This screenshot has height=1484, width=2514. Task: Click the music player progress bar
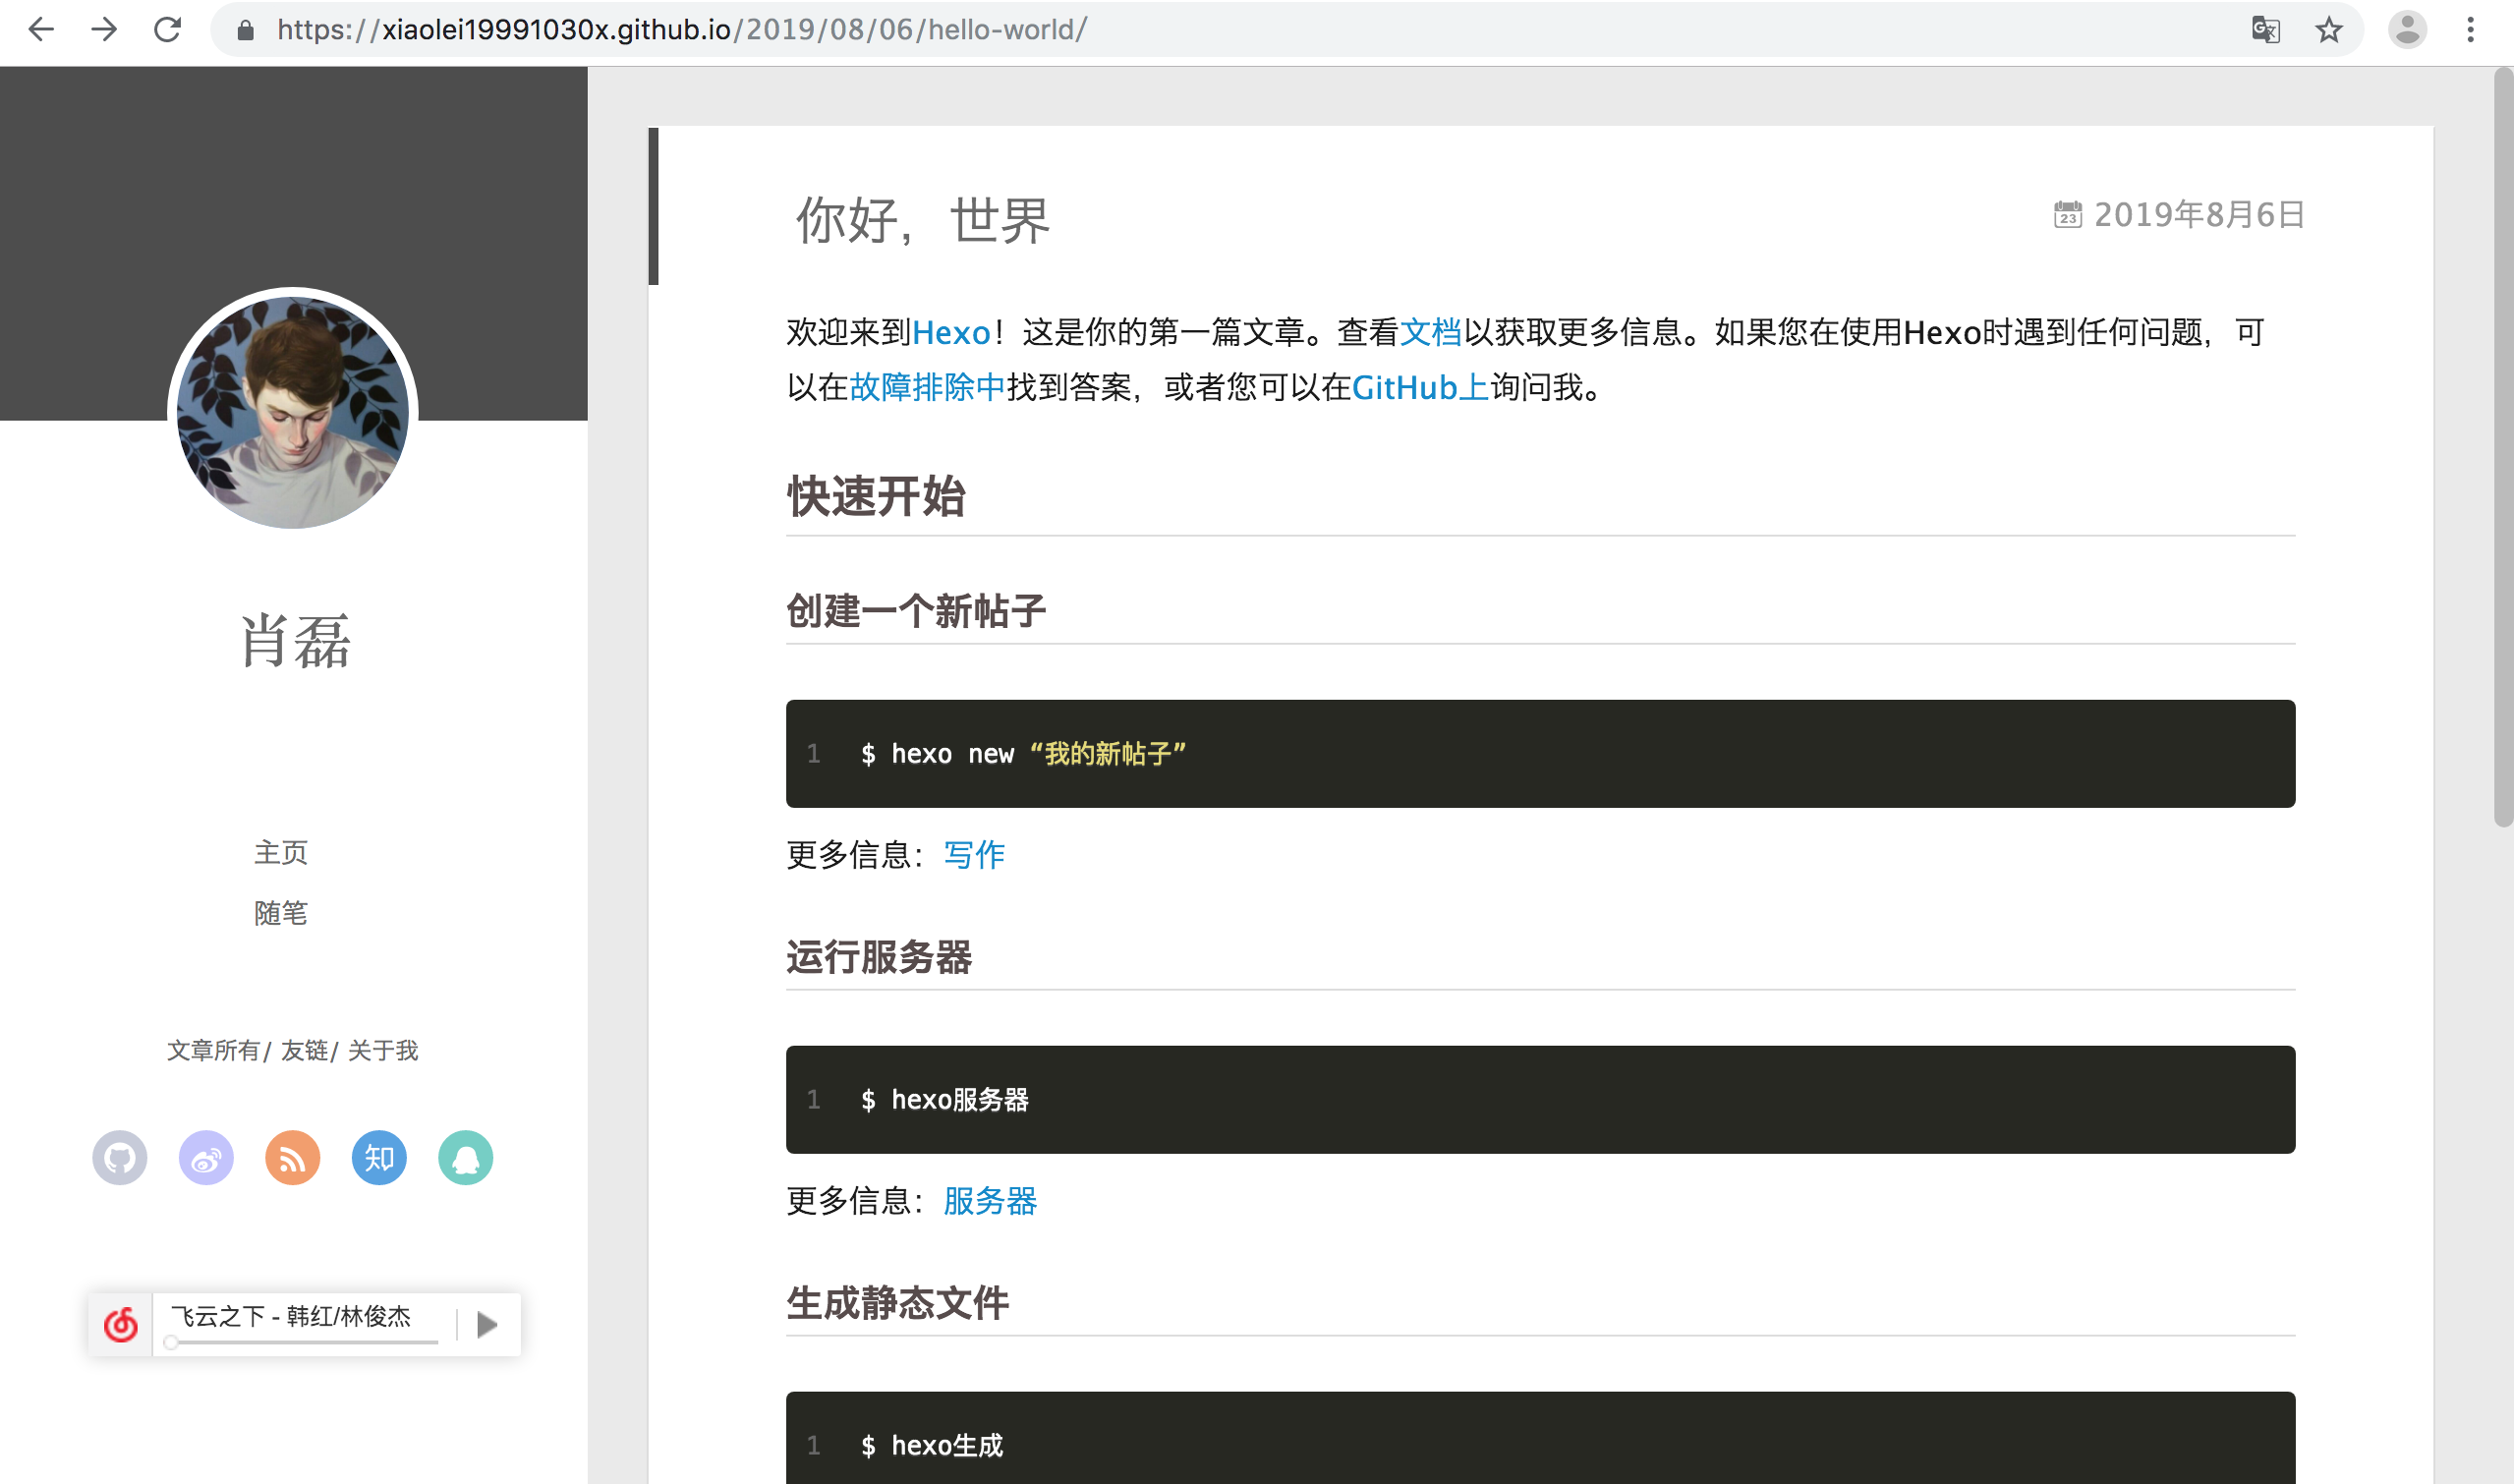(304, 1342)
